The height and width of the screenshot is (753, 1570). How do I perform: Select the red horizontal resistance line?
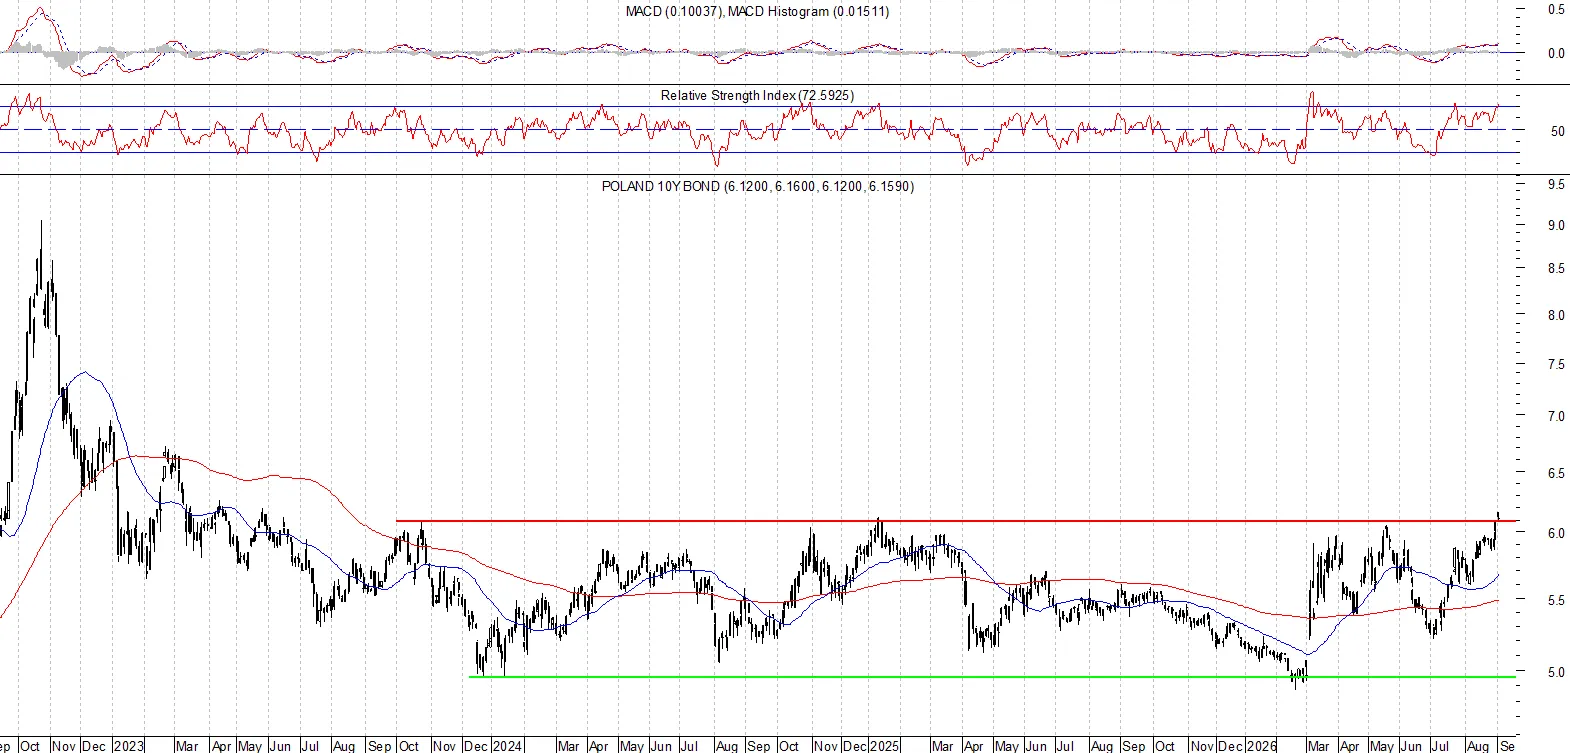tap(956, 521)
